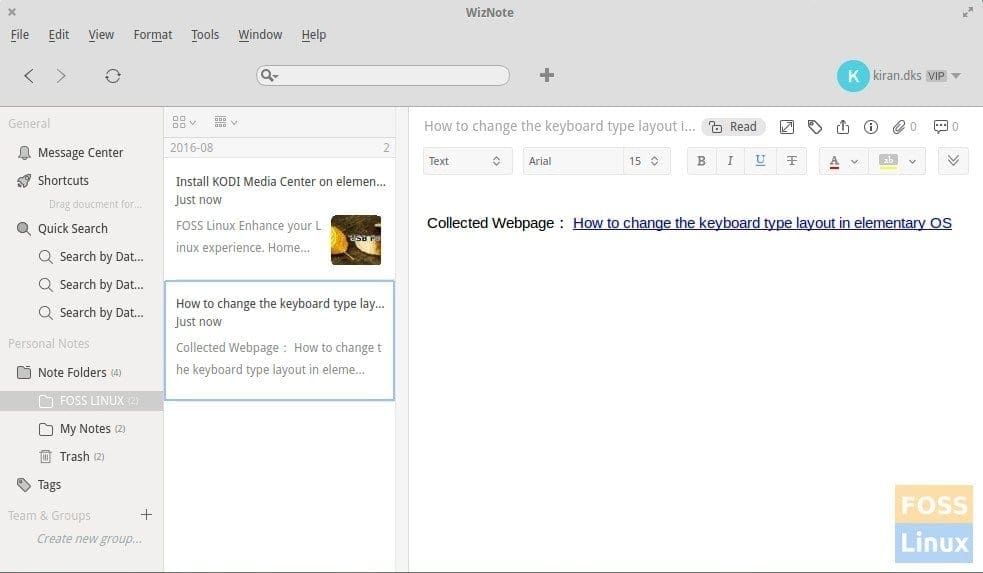Open the elementary OS keyboard layout link
This screenshot has width=983, height=573.
pos(762,223)
